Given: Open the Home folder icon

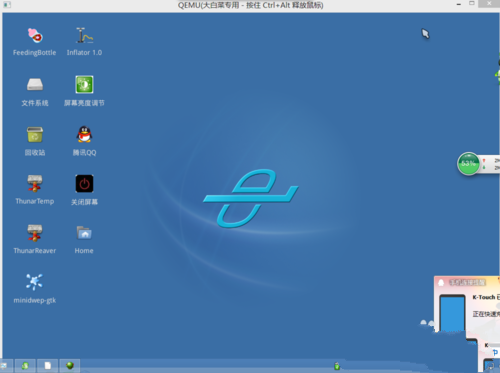Looking at the screenshot, I should (84, 233).
